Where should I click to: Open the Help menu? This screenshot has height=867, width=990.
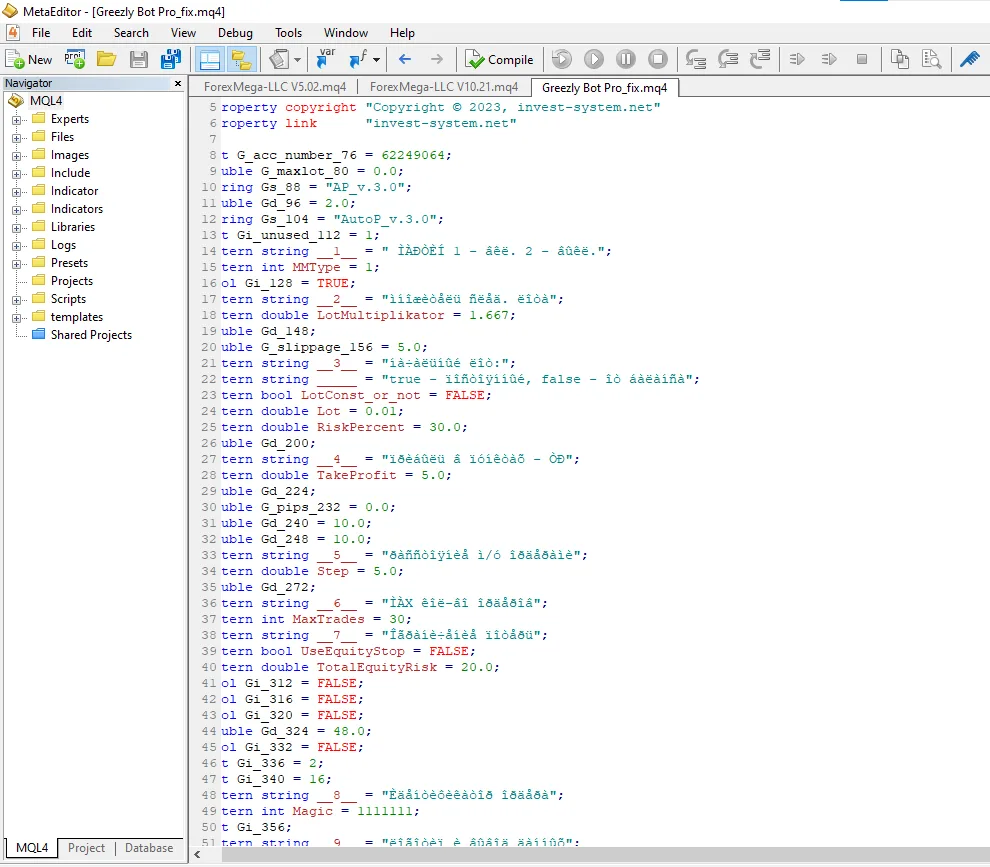[402, 33]
